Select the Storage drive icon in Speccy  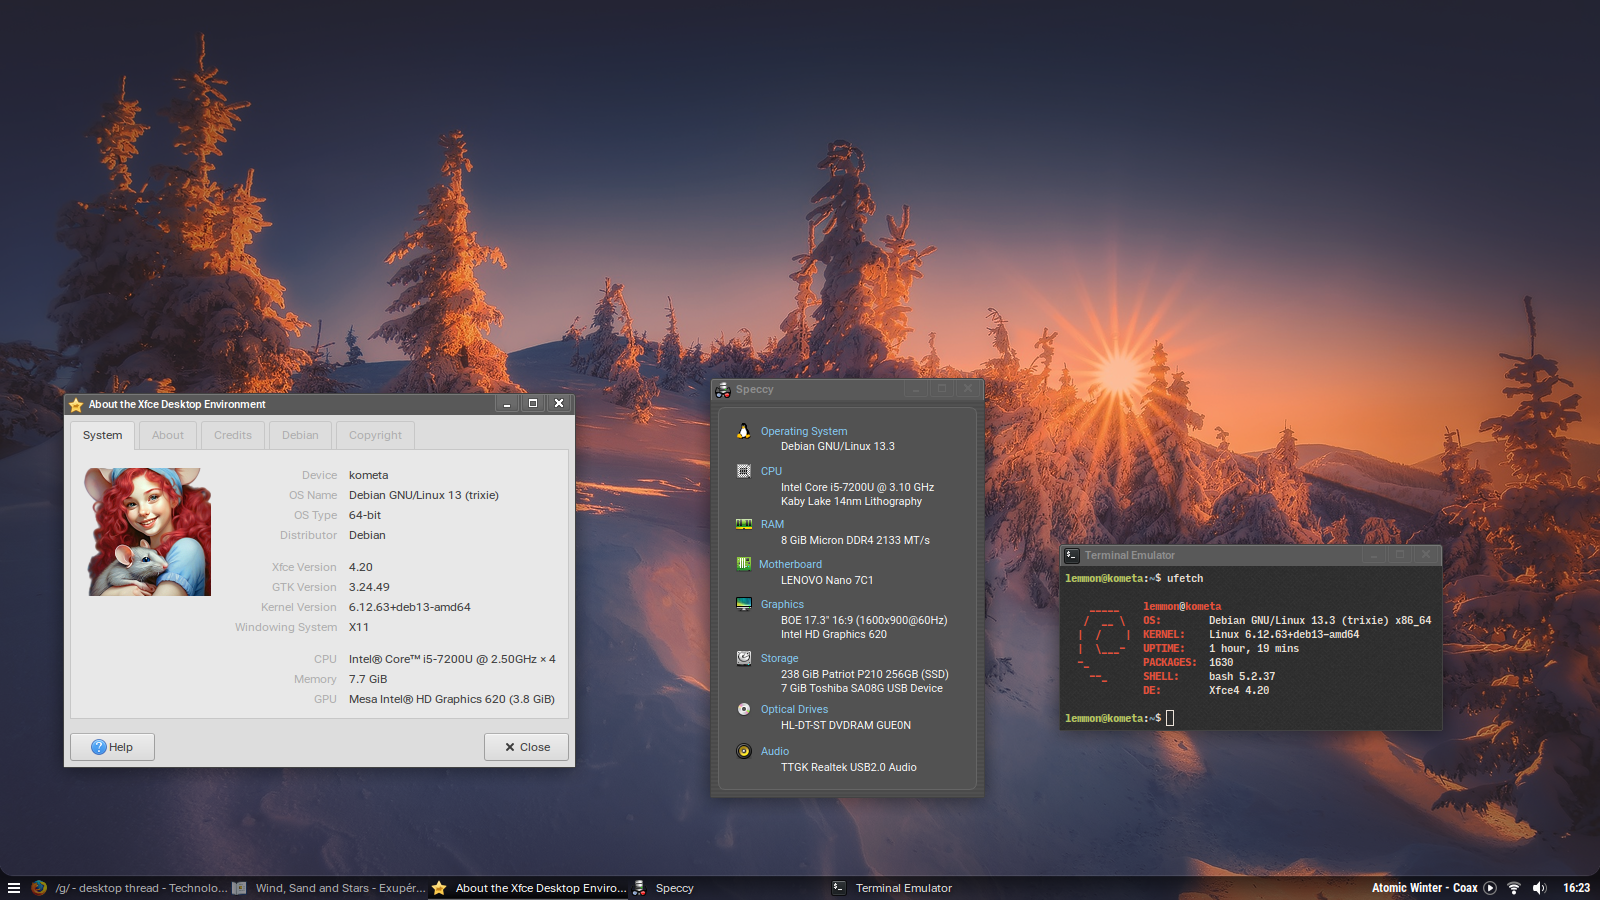[744, 658]
